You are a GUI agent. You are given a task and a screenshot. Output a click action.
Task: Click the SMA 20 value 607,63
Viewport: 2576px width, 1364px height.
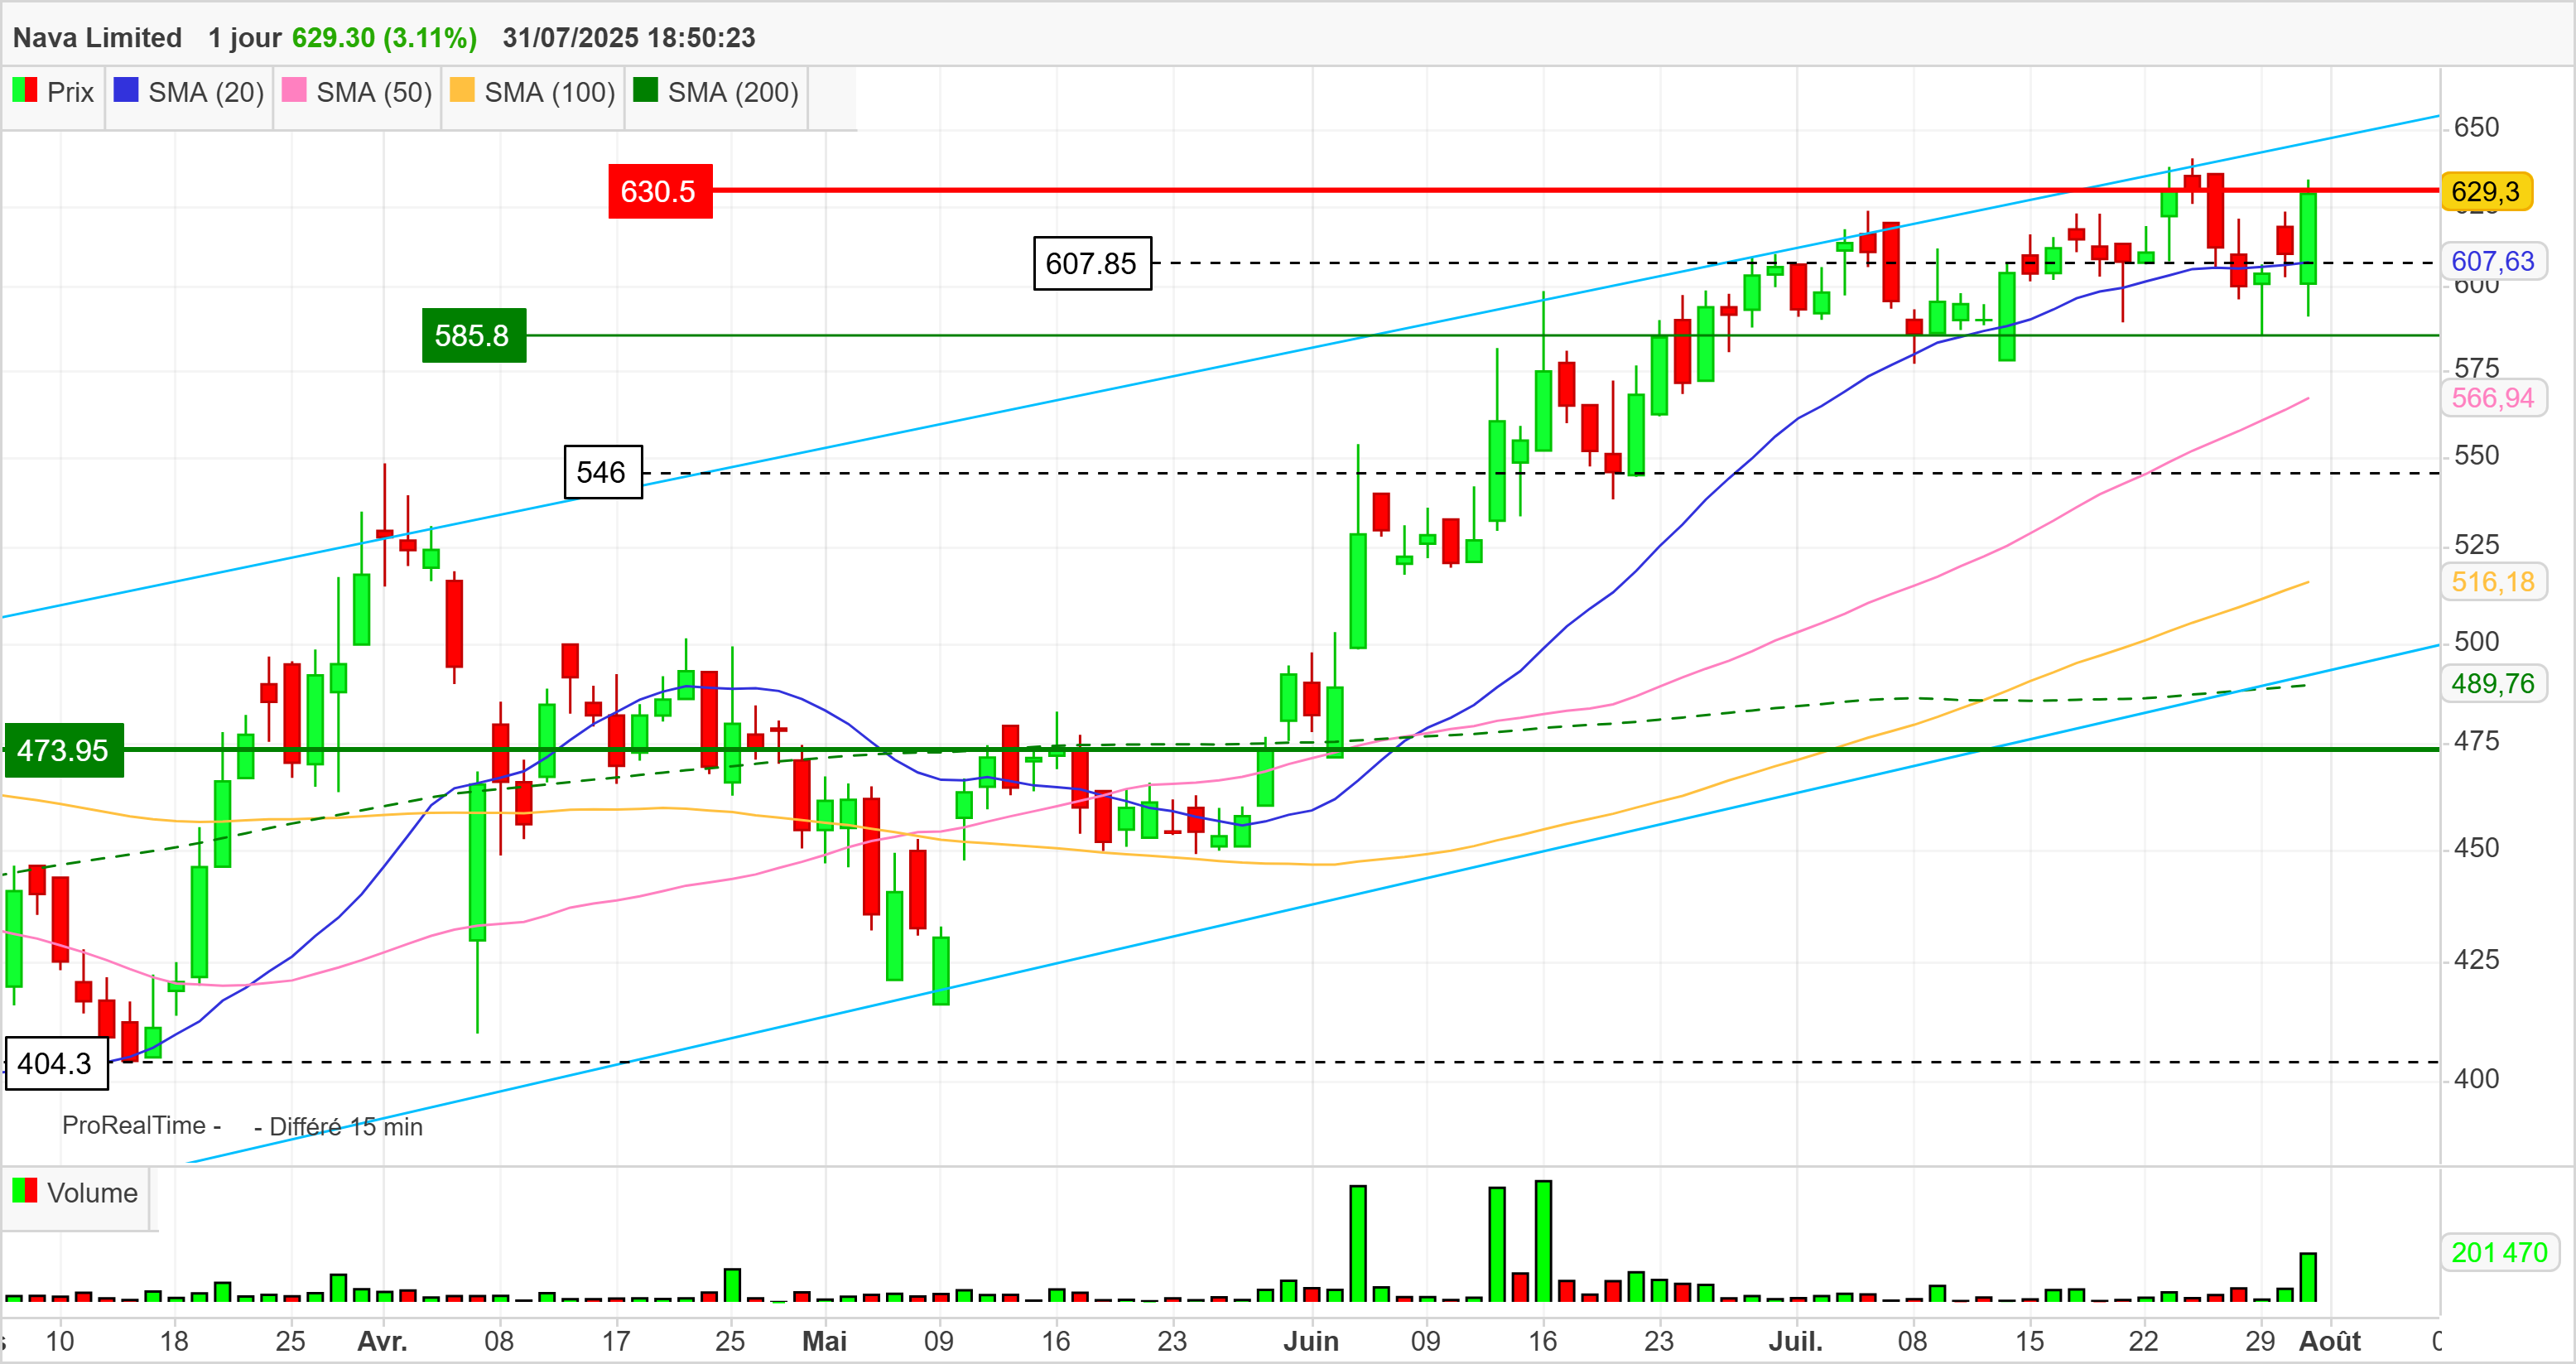click(x=2493, y=261)
